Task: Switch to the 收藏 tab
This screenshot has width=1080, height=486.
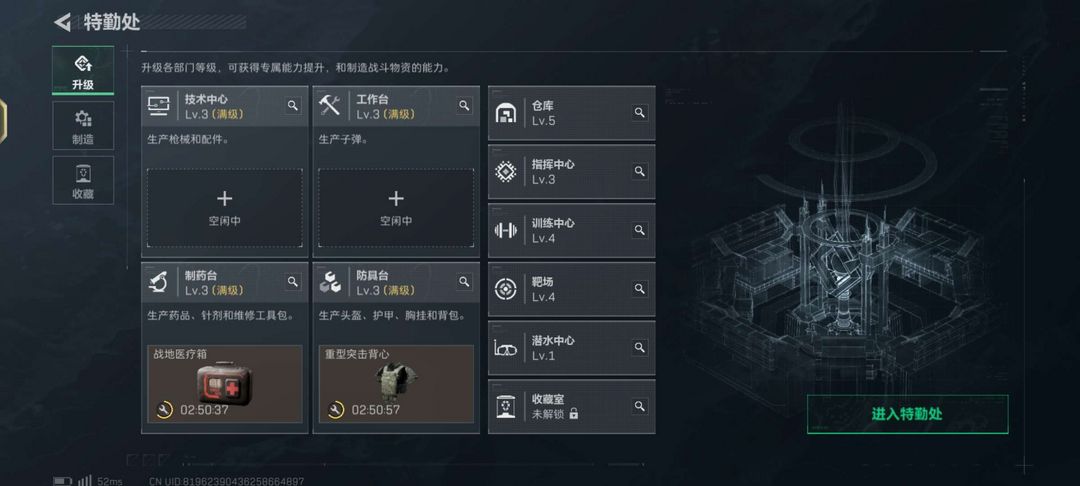Action: [x=83, y=180]
